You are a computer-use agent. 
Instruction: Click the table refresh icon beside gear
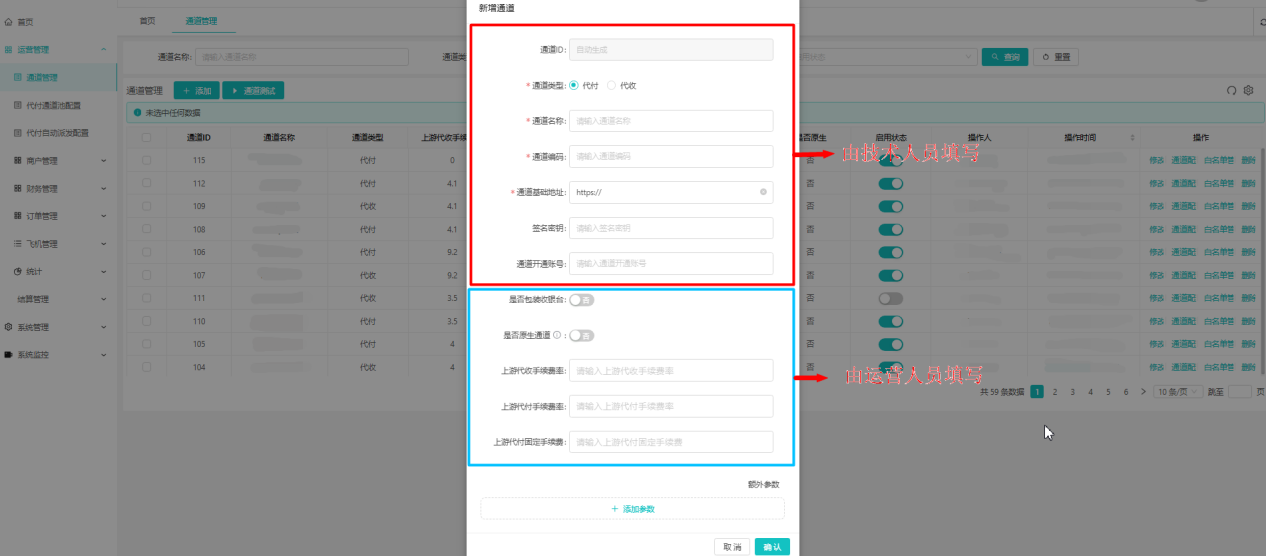1232,91
